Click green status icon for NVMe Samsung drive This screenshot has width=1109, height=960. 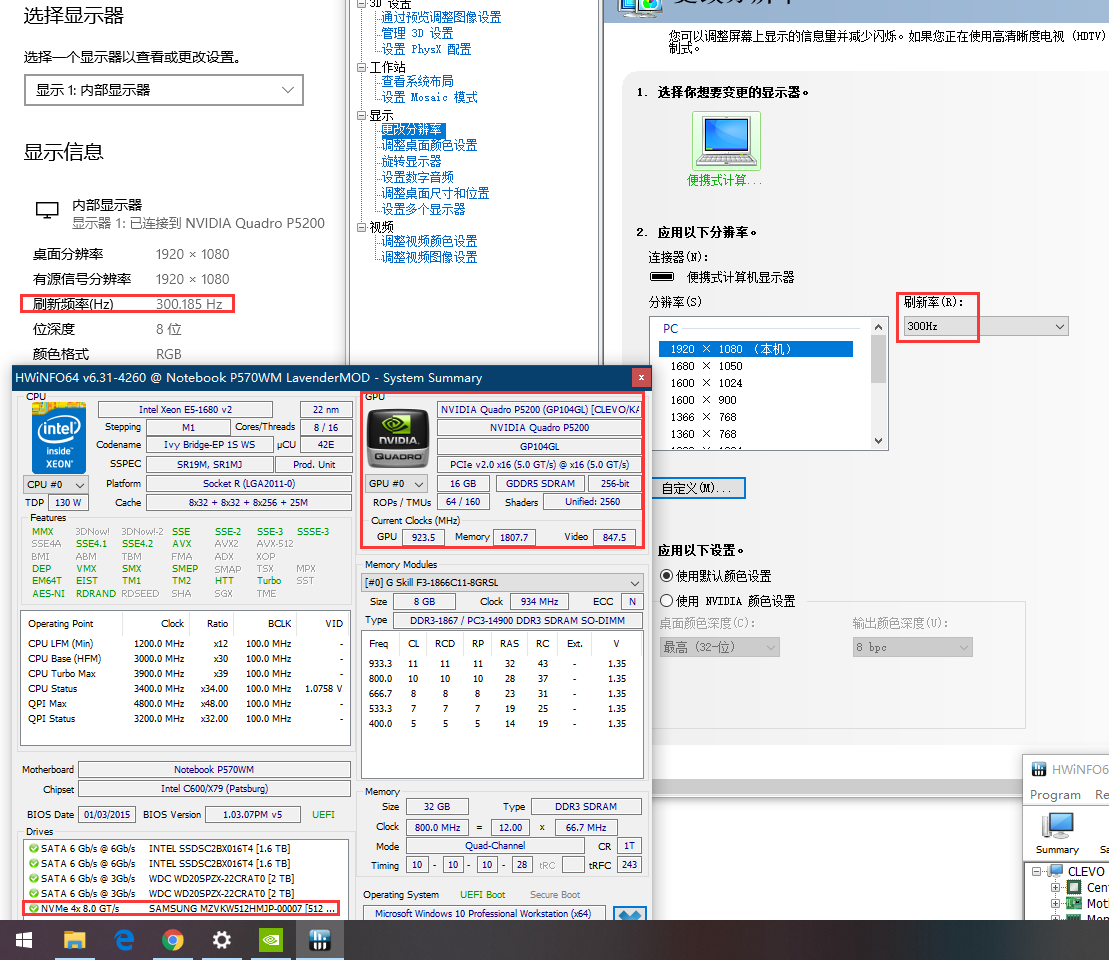[33, 908]
